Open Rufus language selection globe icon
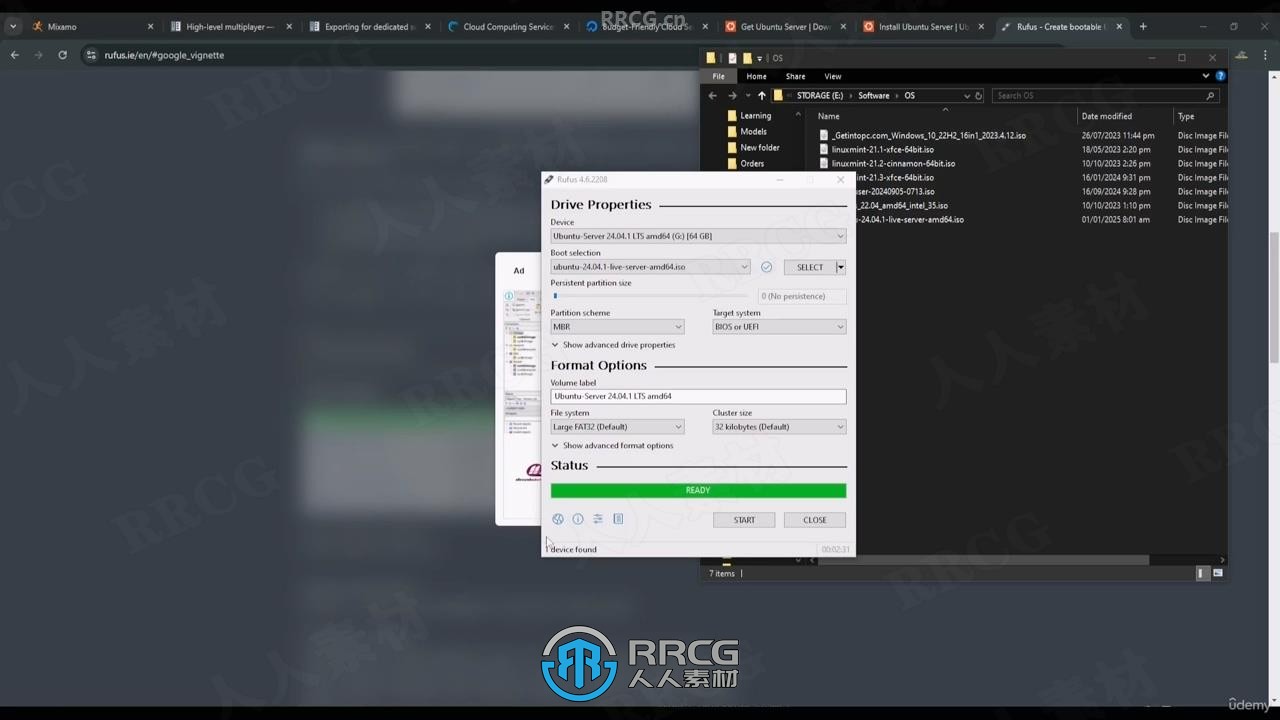 click(558, 519)
